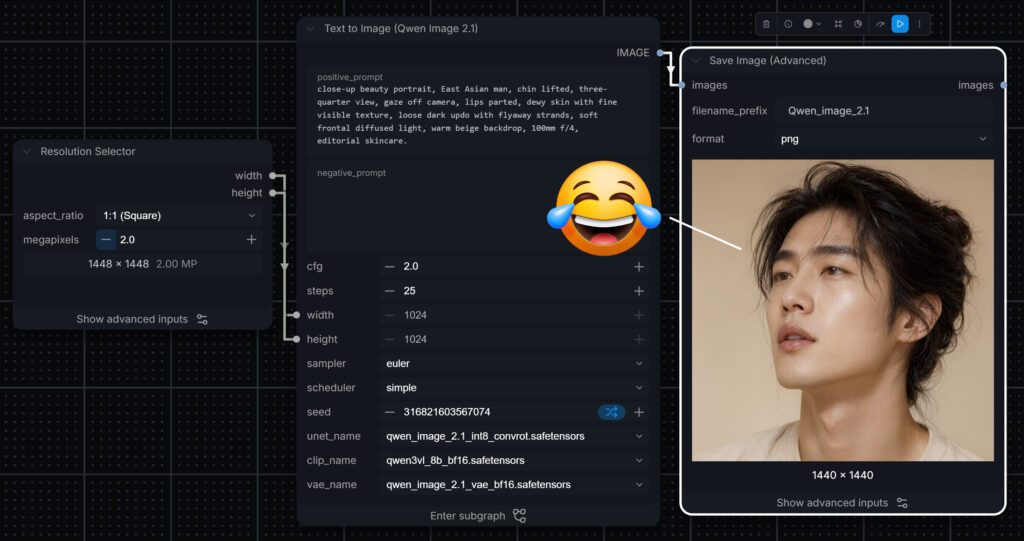Show advanced inputs in Save Image node

842,503
